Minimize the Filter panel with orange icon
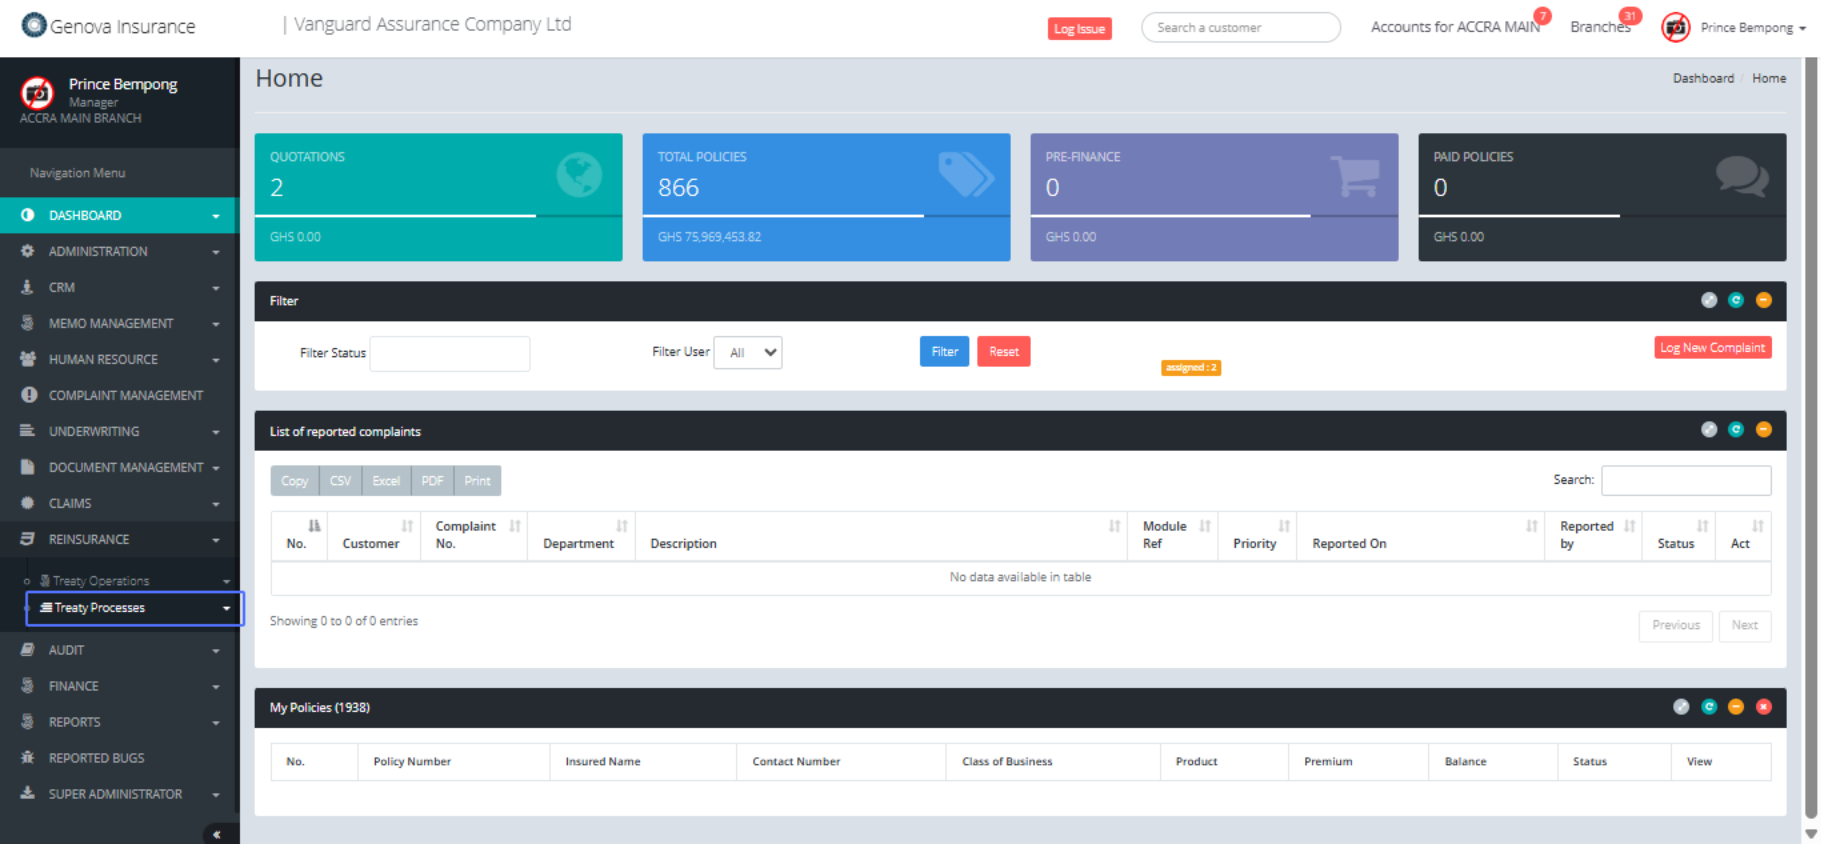 1763,300
